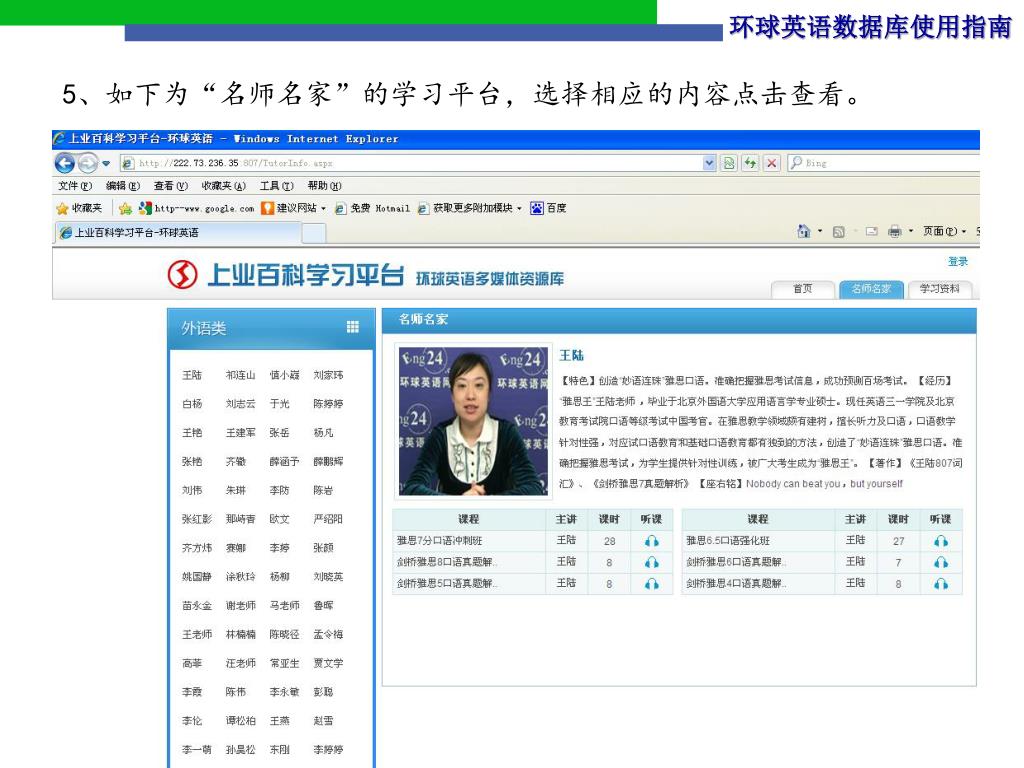Select teacher 贾文学 in the list
The image size is (1024, 768).
click(328, 663)
